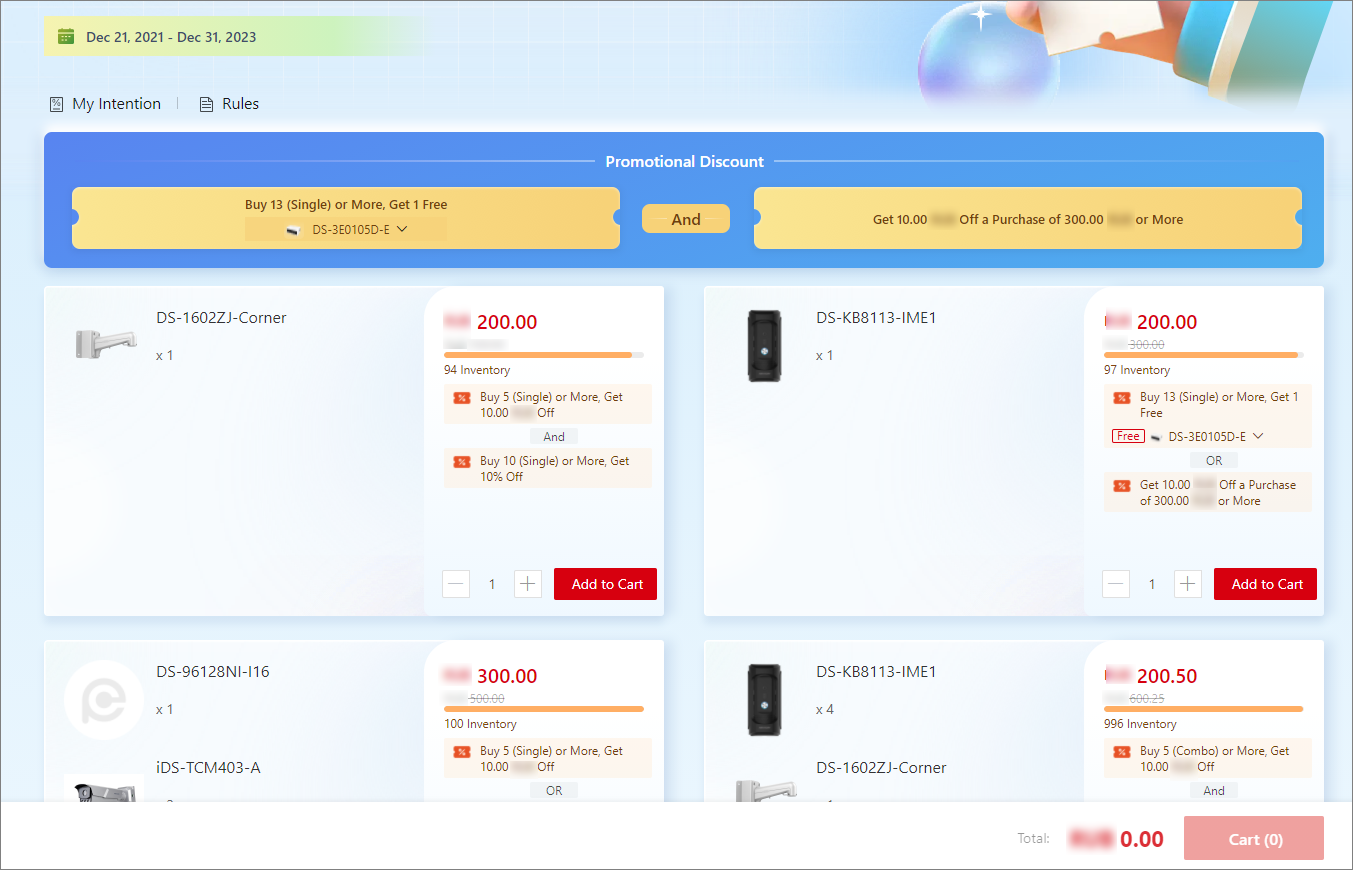Click the product name DS-KB8113-IME1 in the 996 Inventory card

[876, 672]
